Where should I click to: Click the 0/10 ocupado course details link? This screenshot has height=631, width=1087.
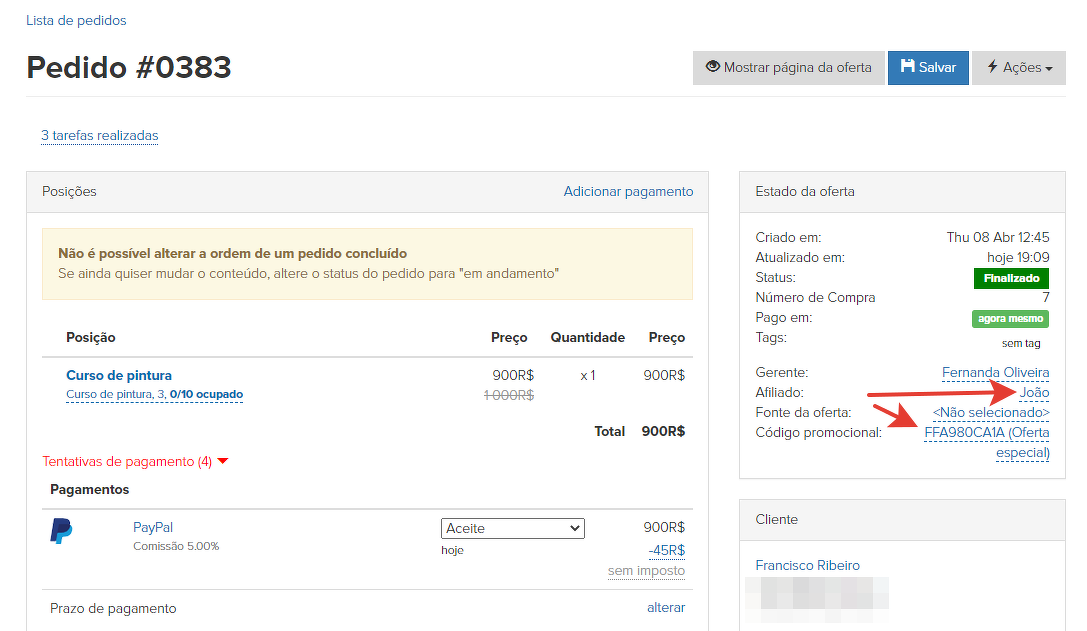pos(206,395)
